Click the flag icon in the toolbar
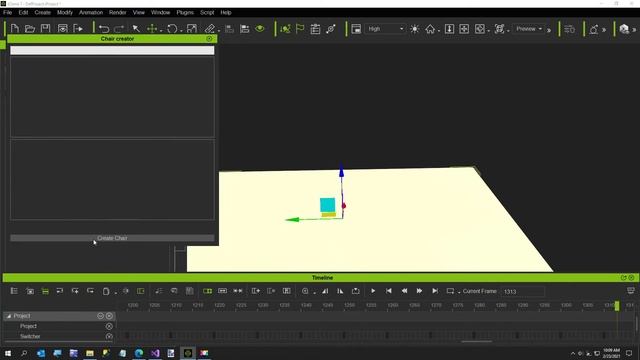The image size is (640, 360). tap(300, 29)
